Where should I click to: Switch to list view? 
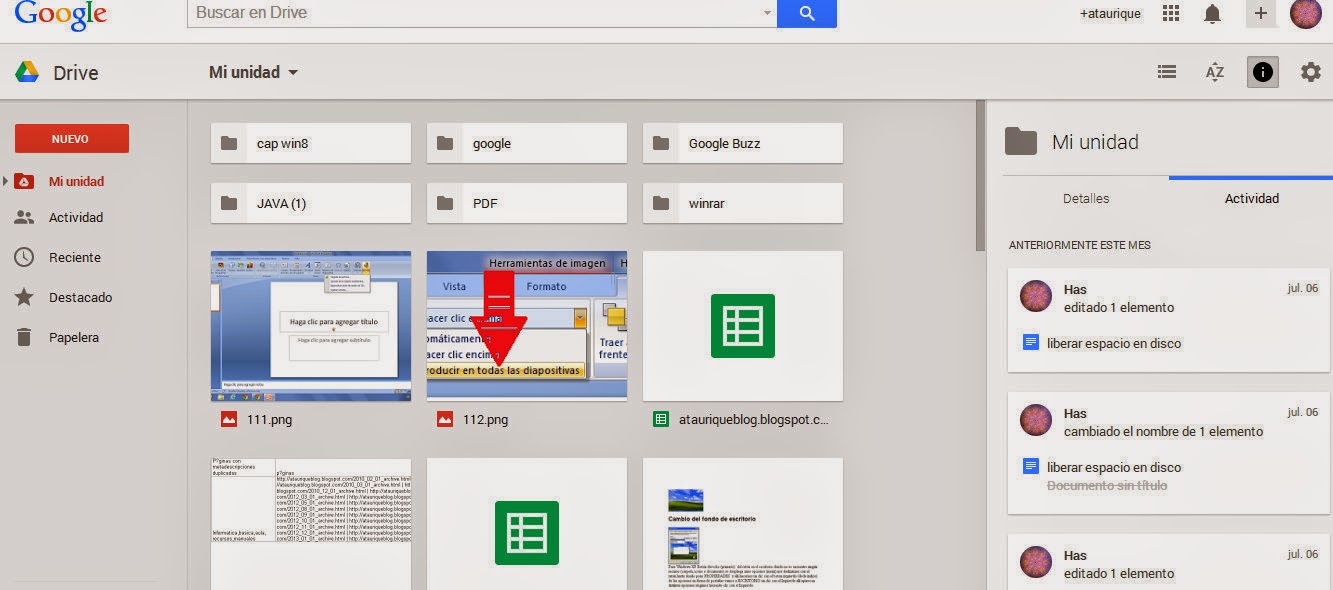point(1166,72)
